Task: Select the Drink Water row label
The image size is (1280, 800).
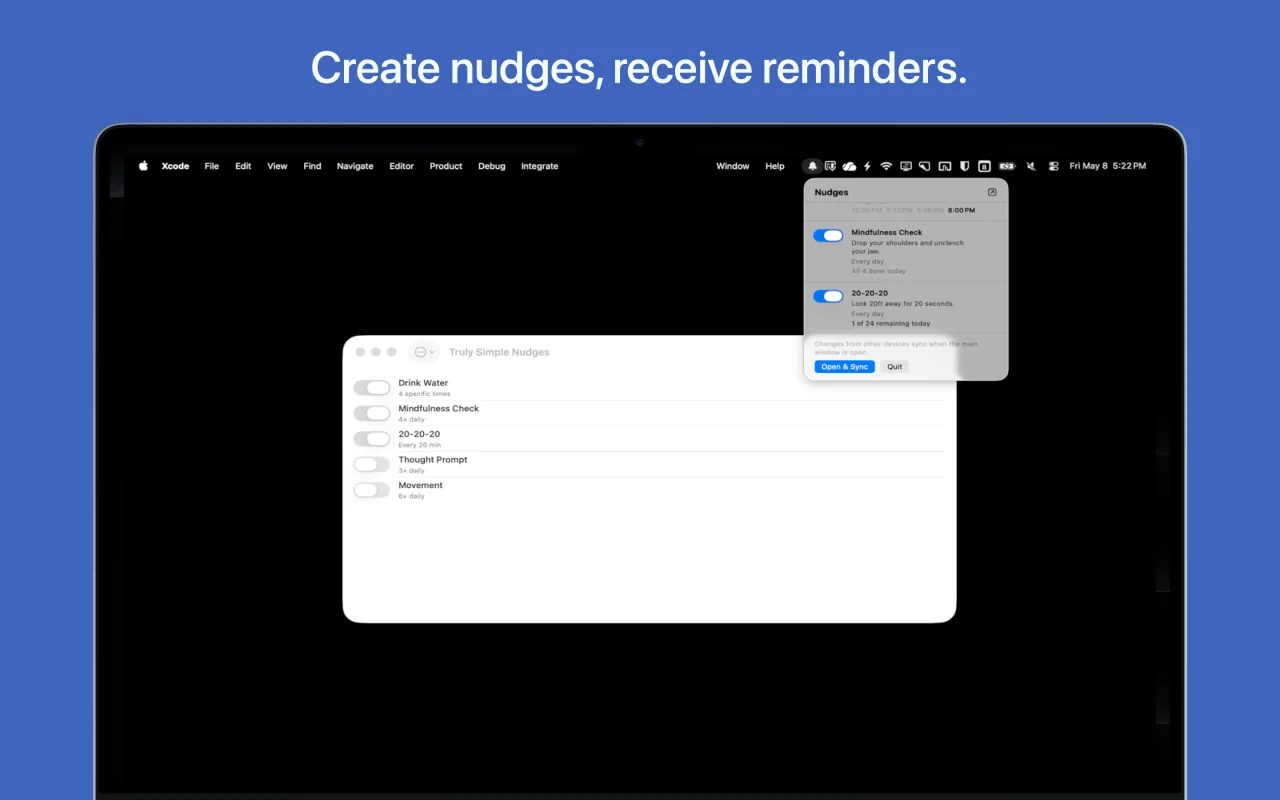Action: coord(423,383)
